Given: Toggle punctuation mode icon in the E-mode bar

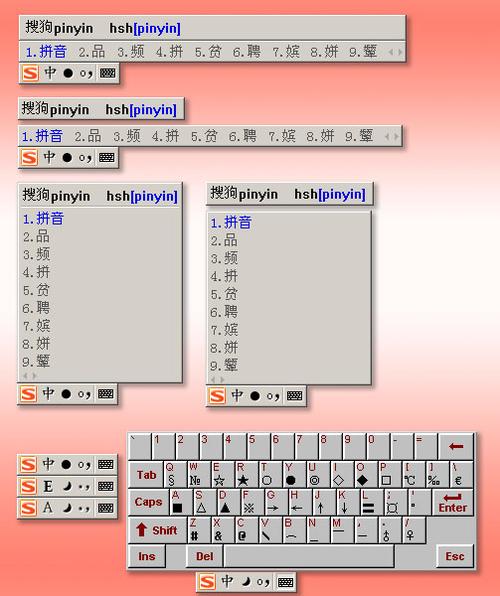Looking at the screenshot, I should 84,487.
